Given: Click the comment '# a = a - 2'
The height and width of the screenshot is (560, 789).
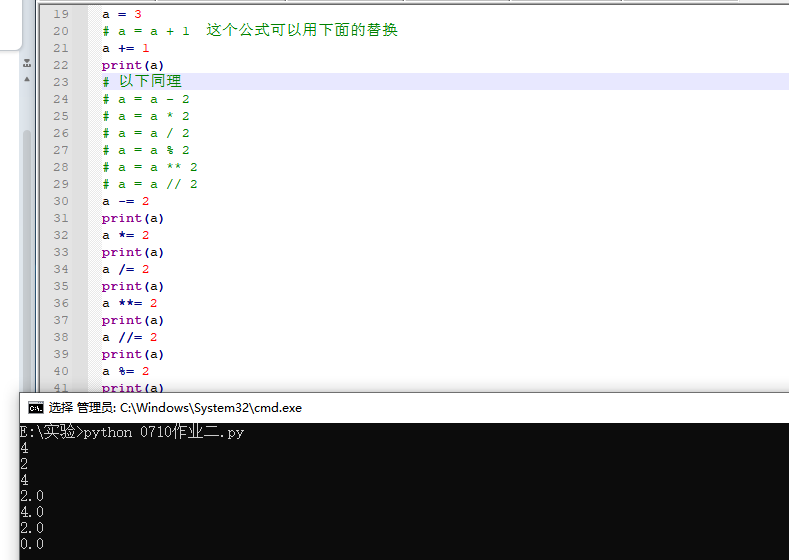Looking at the screenshot, I should coord(146,99).
